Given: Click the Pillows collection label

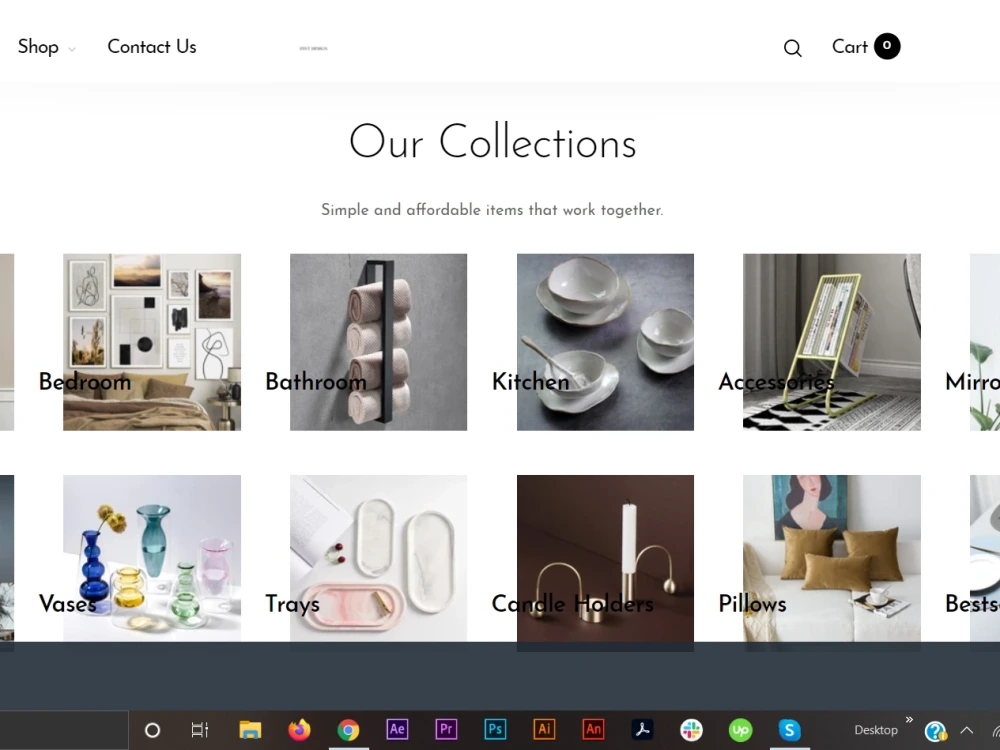Looking at the screenshot, I should tap(753, 603).
